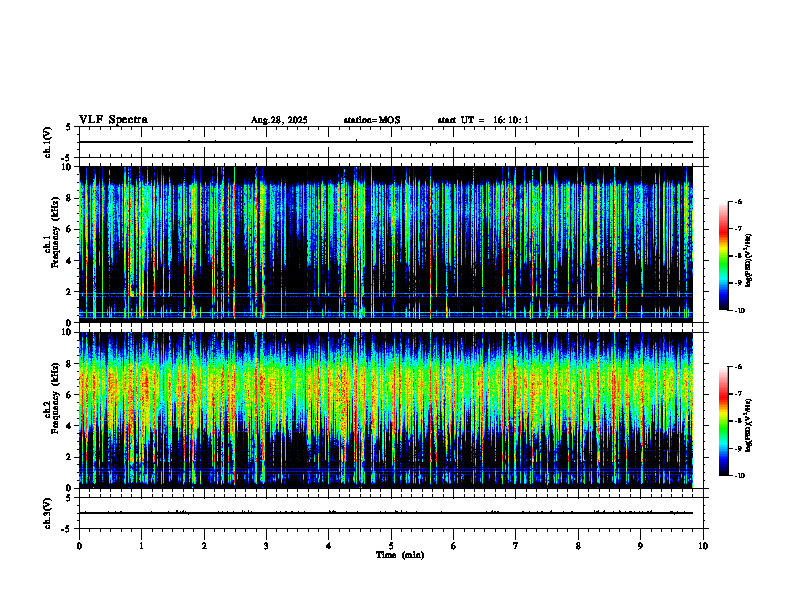Click the ch.1 colorbar "log(PSD)" label
Screen dimensions: 792x612
pyautogui.click(x=749, y=260)
